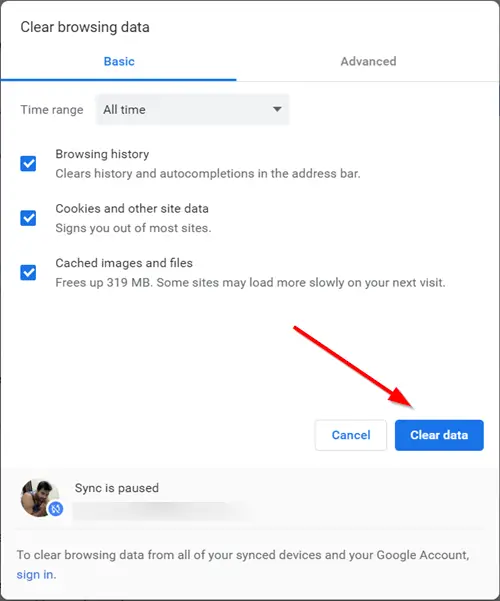This screenshot has width=500, height=601.
Task: Click 'Clears history and autocompletions' description text
Action: pos(208,174)
